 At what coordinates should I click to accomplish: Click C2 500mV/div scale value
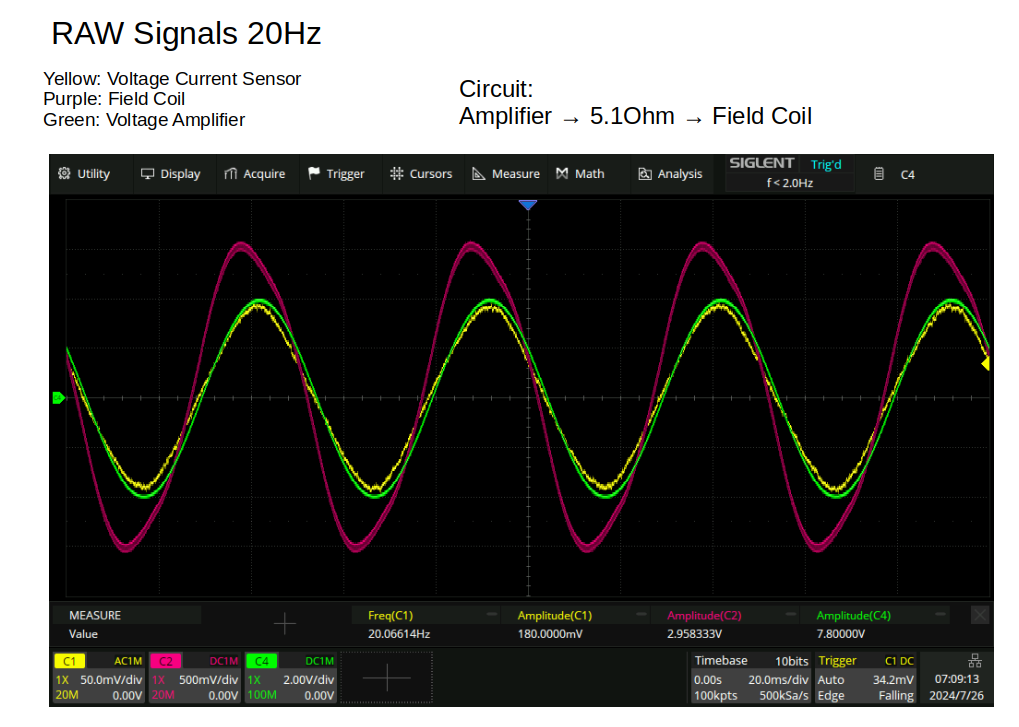point(209,680)
